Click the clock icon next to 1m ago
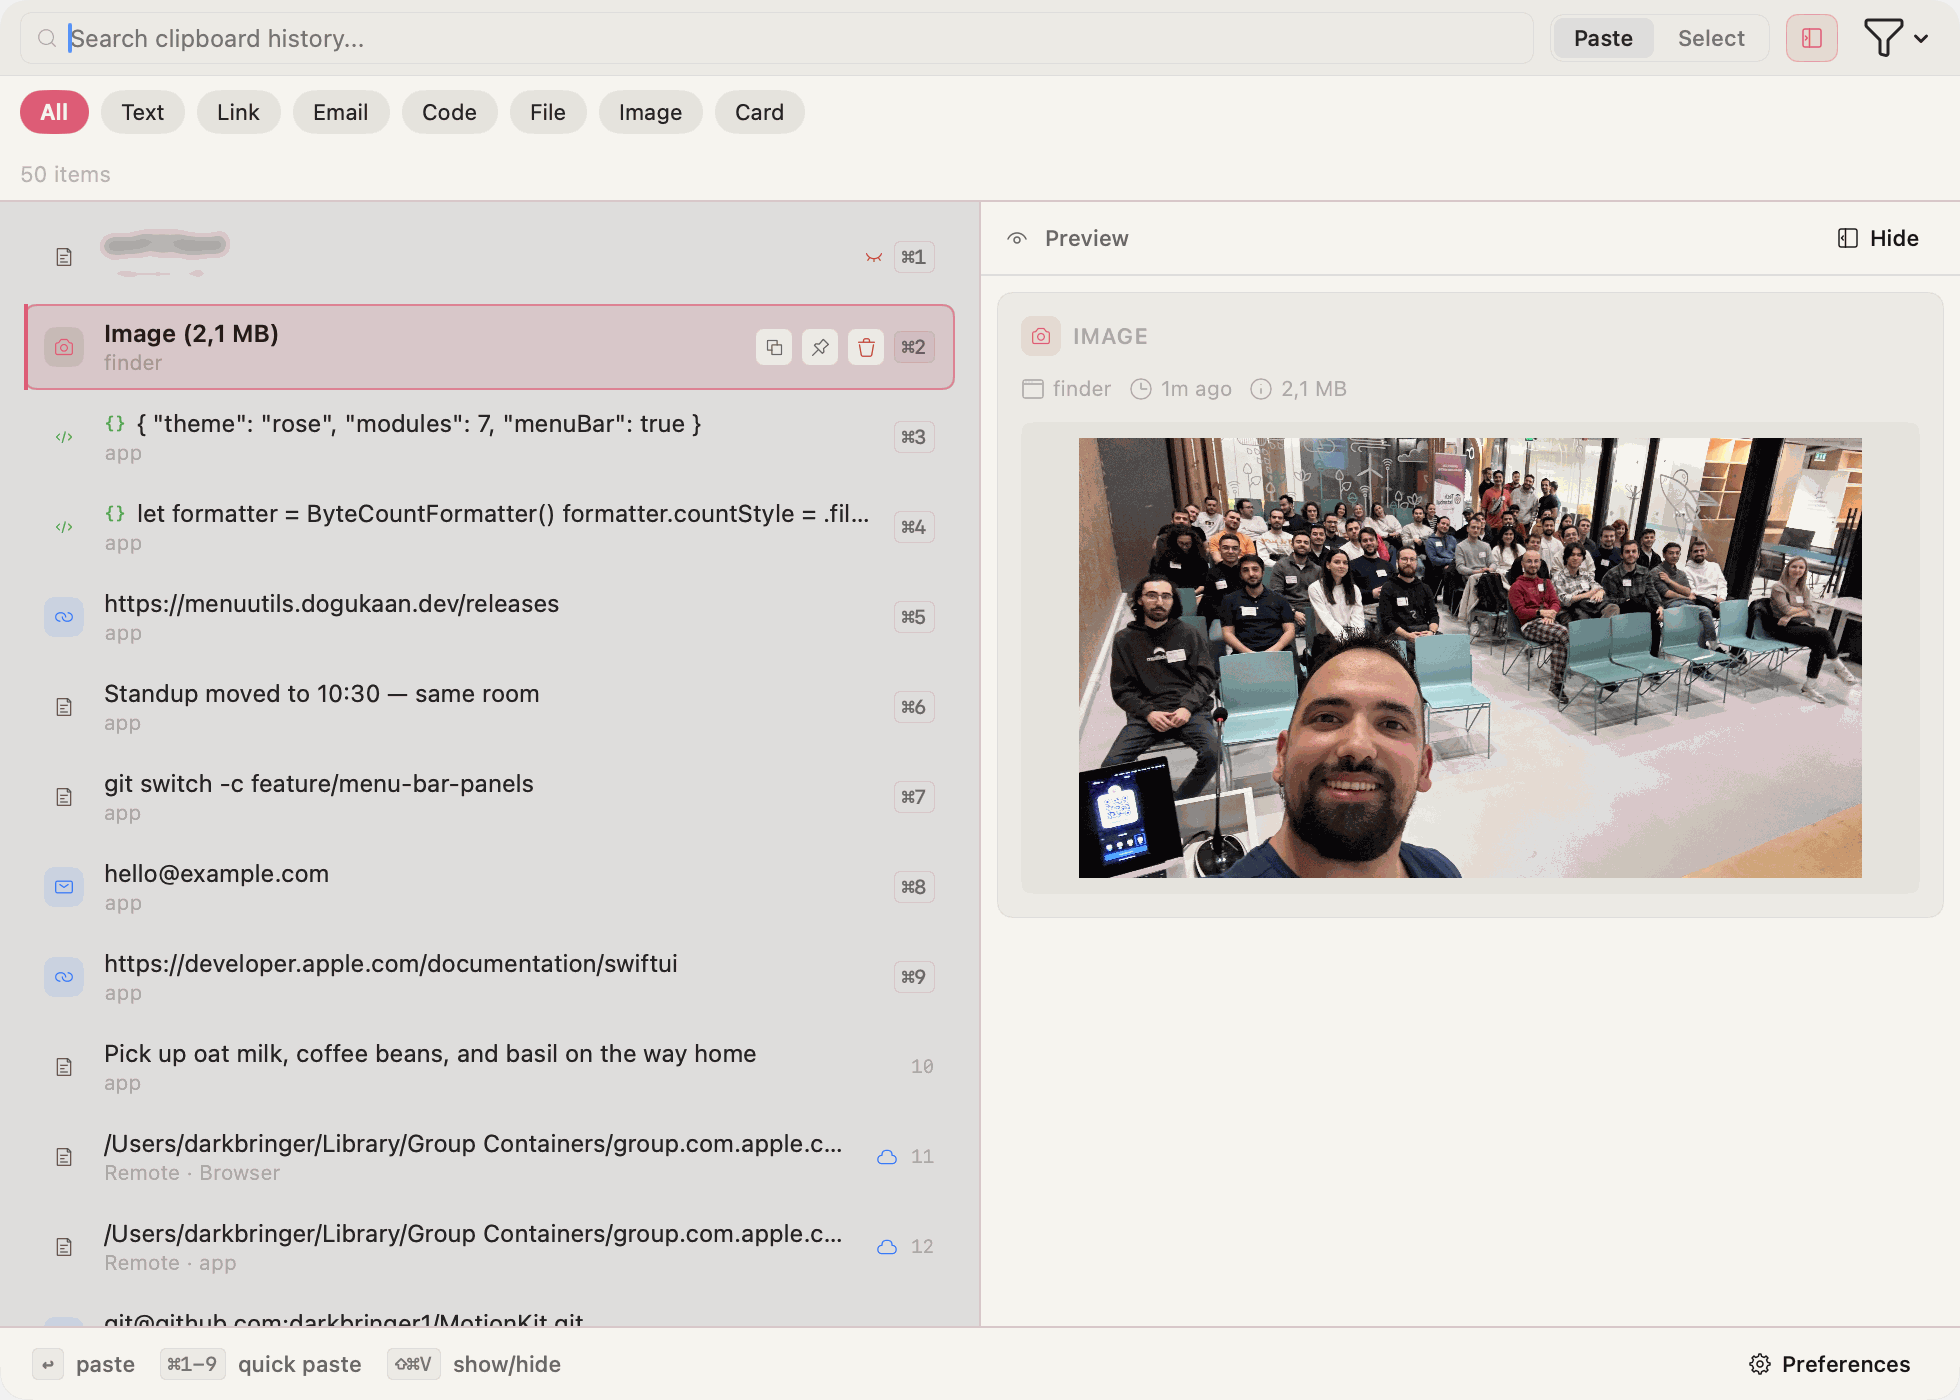Screen dimensions: 1960x1400 [x=1141, y=389]
